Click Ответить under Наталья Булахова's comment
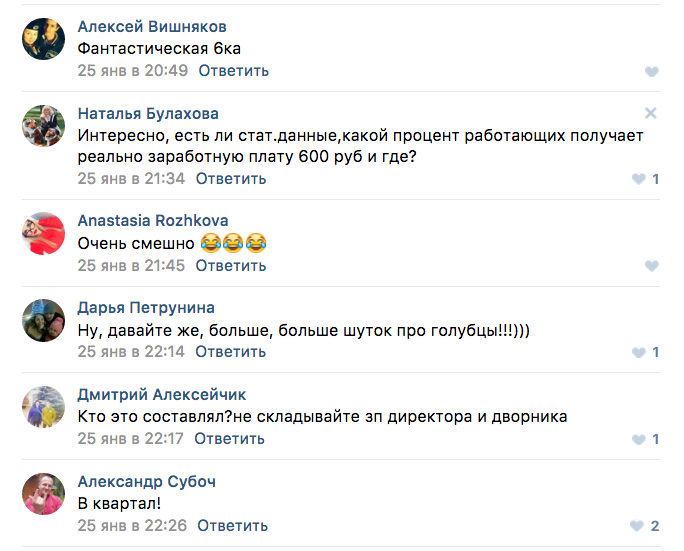Viewport: 684px width, 551px height. pos(231,179)
